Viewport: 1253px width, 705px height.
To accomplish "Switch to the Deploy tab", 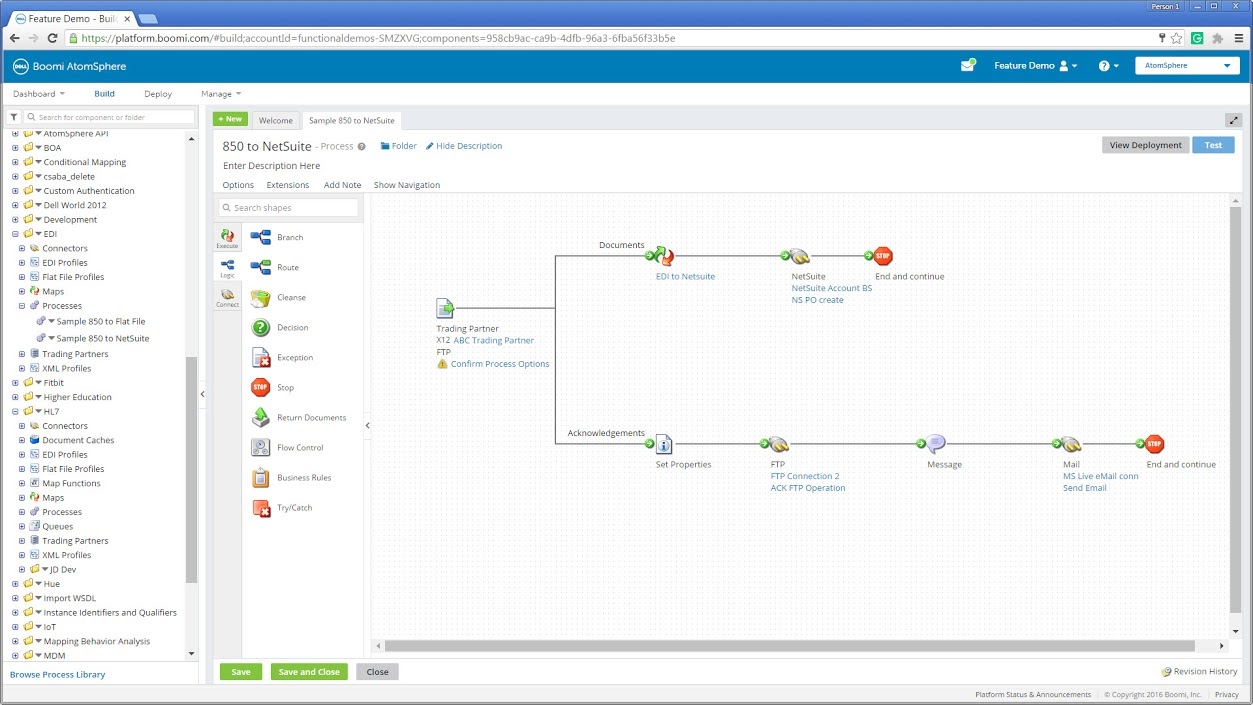I will coord(158,94).
